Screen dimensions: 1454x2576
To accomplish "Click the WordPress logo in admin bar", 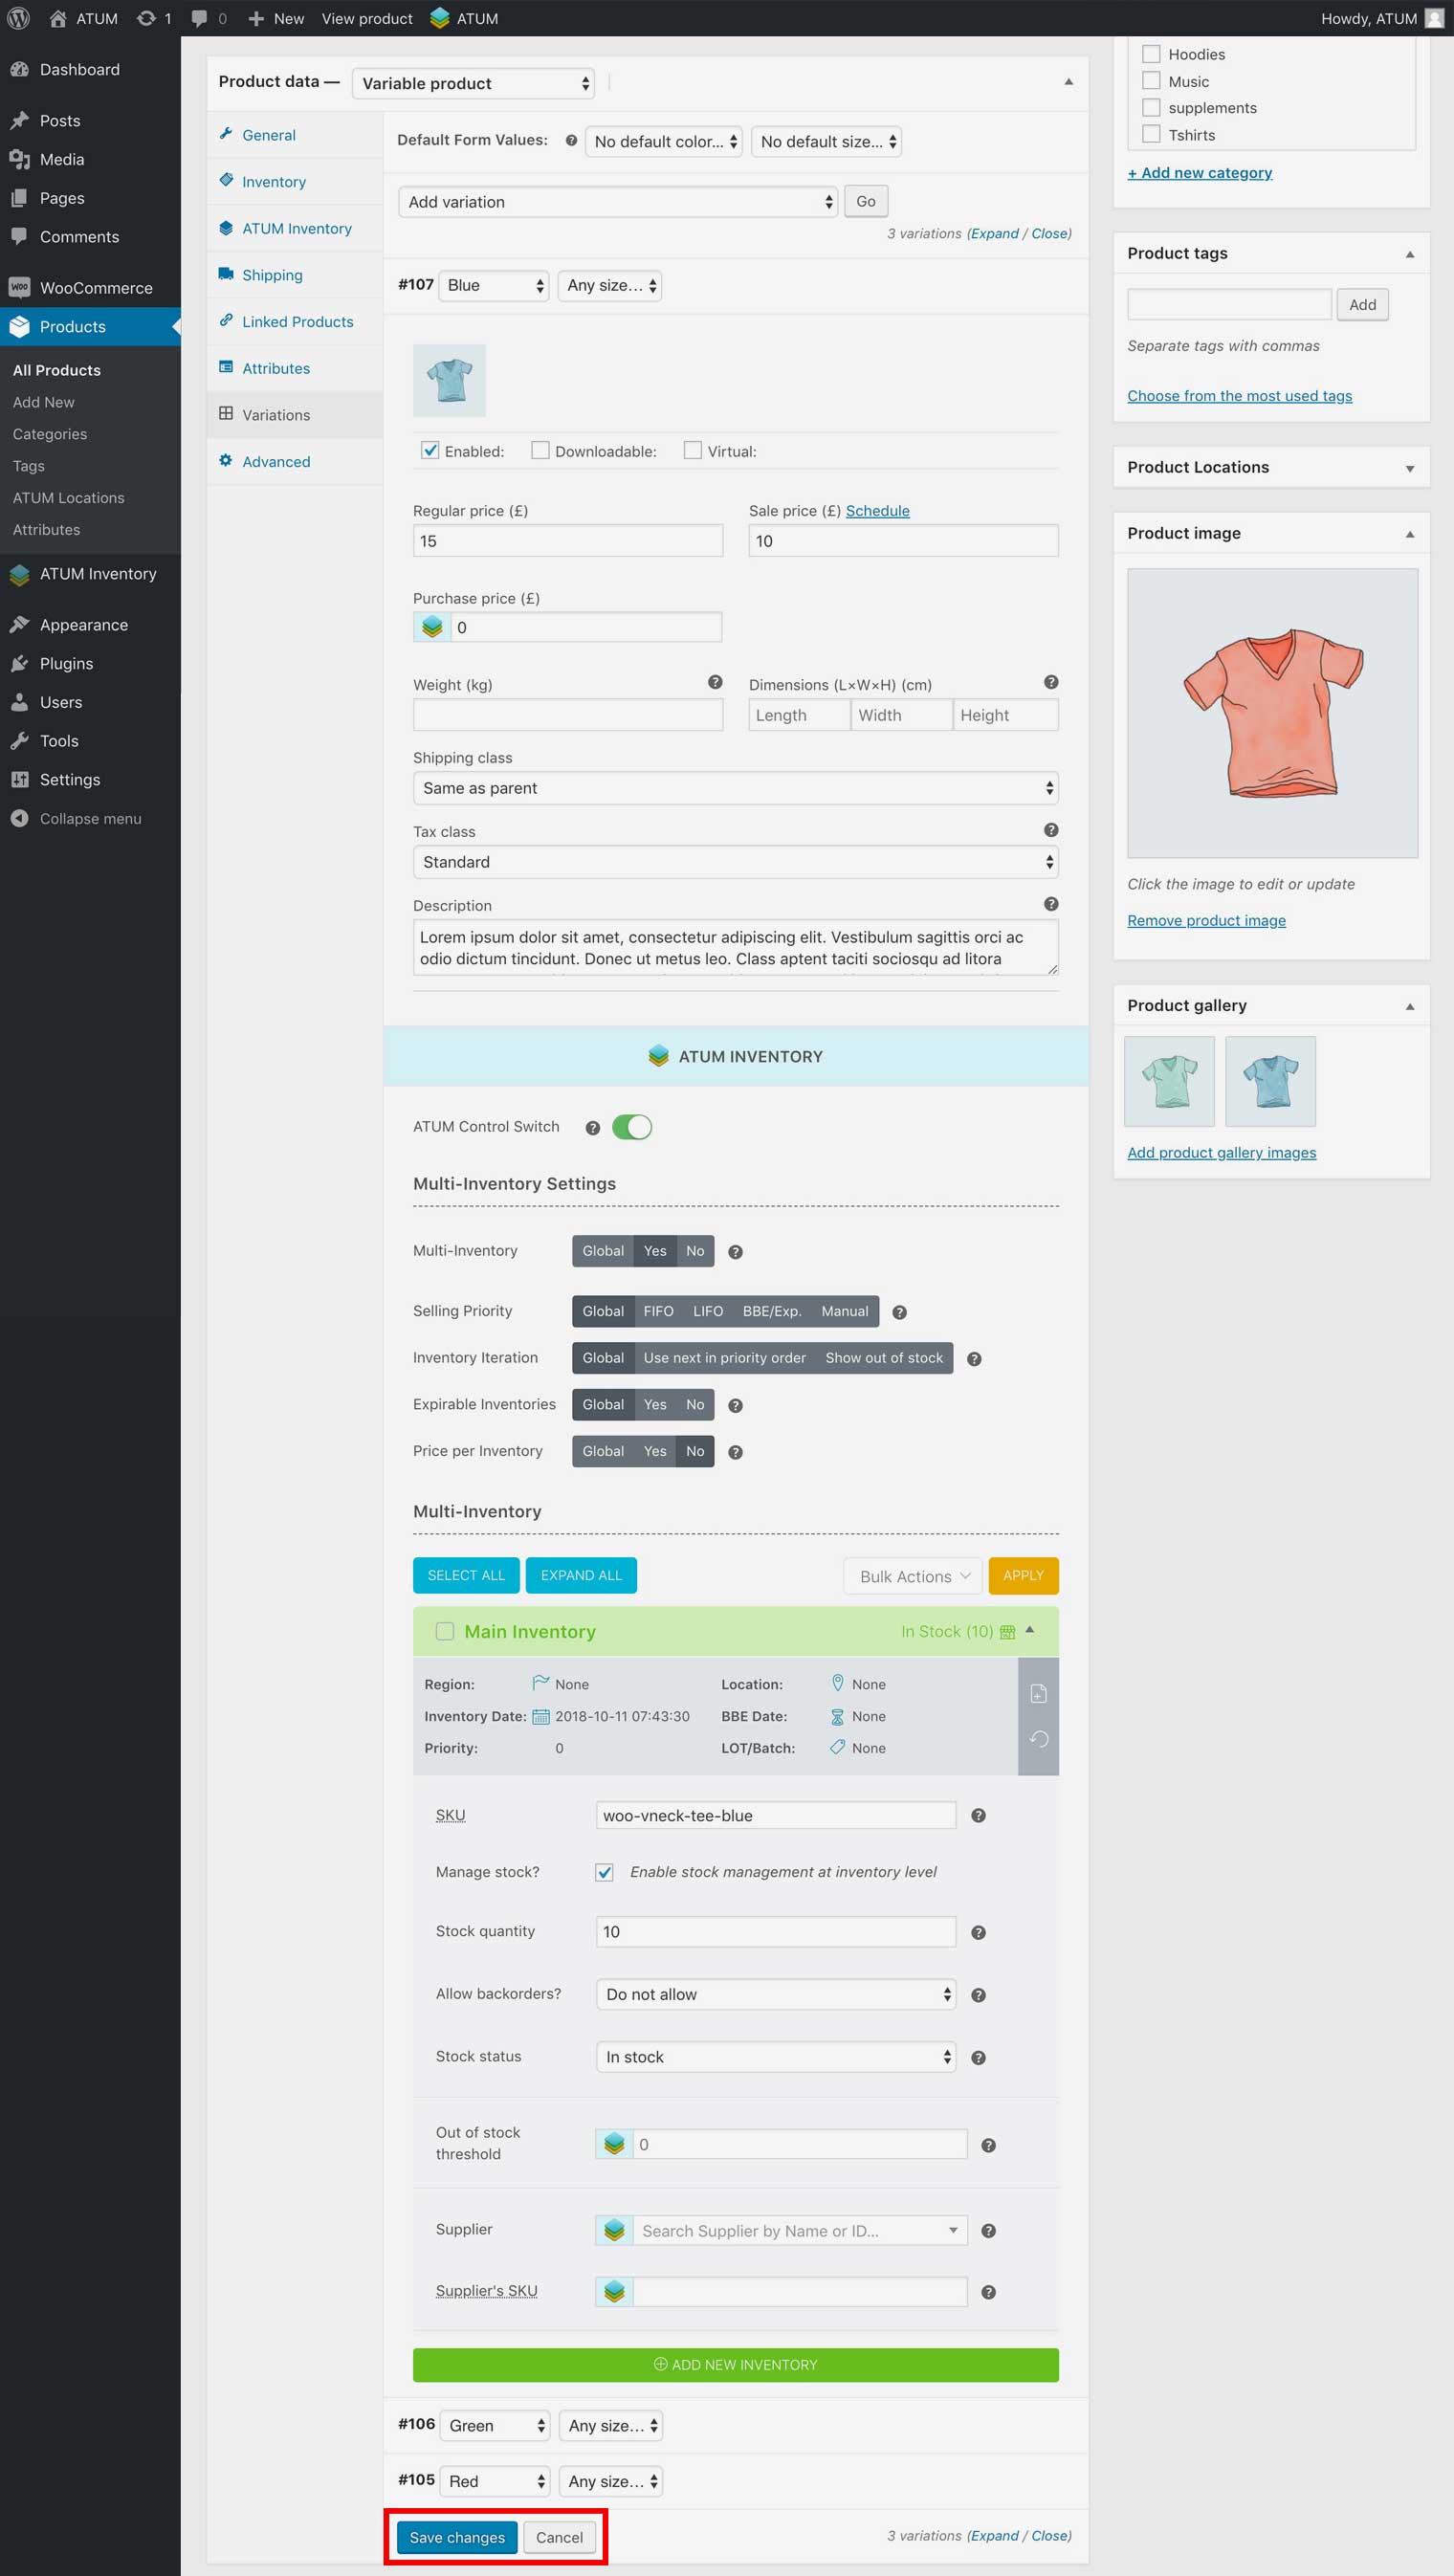I will (x=18, y=18).
